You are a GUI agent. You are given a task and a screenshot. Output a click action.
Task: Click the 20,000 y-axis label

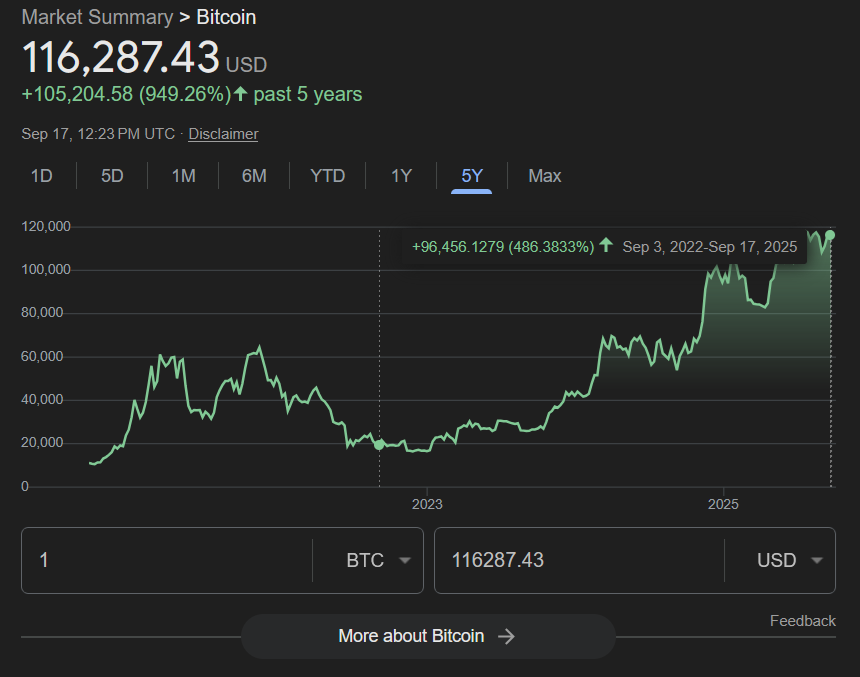tap(42, 443)
